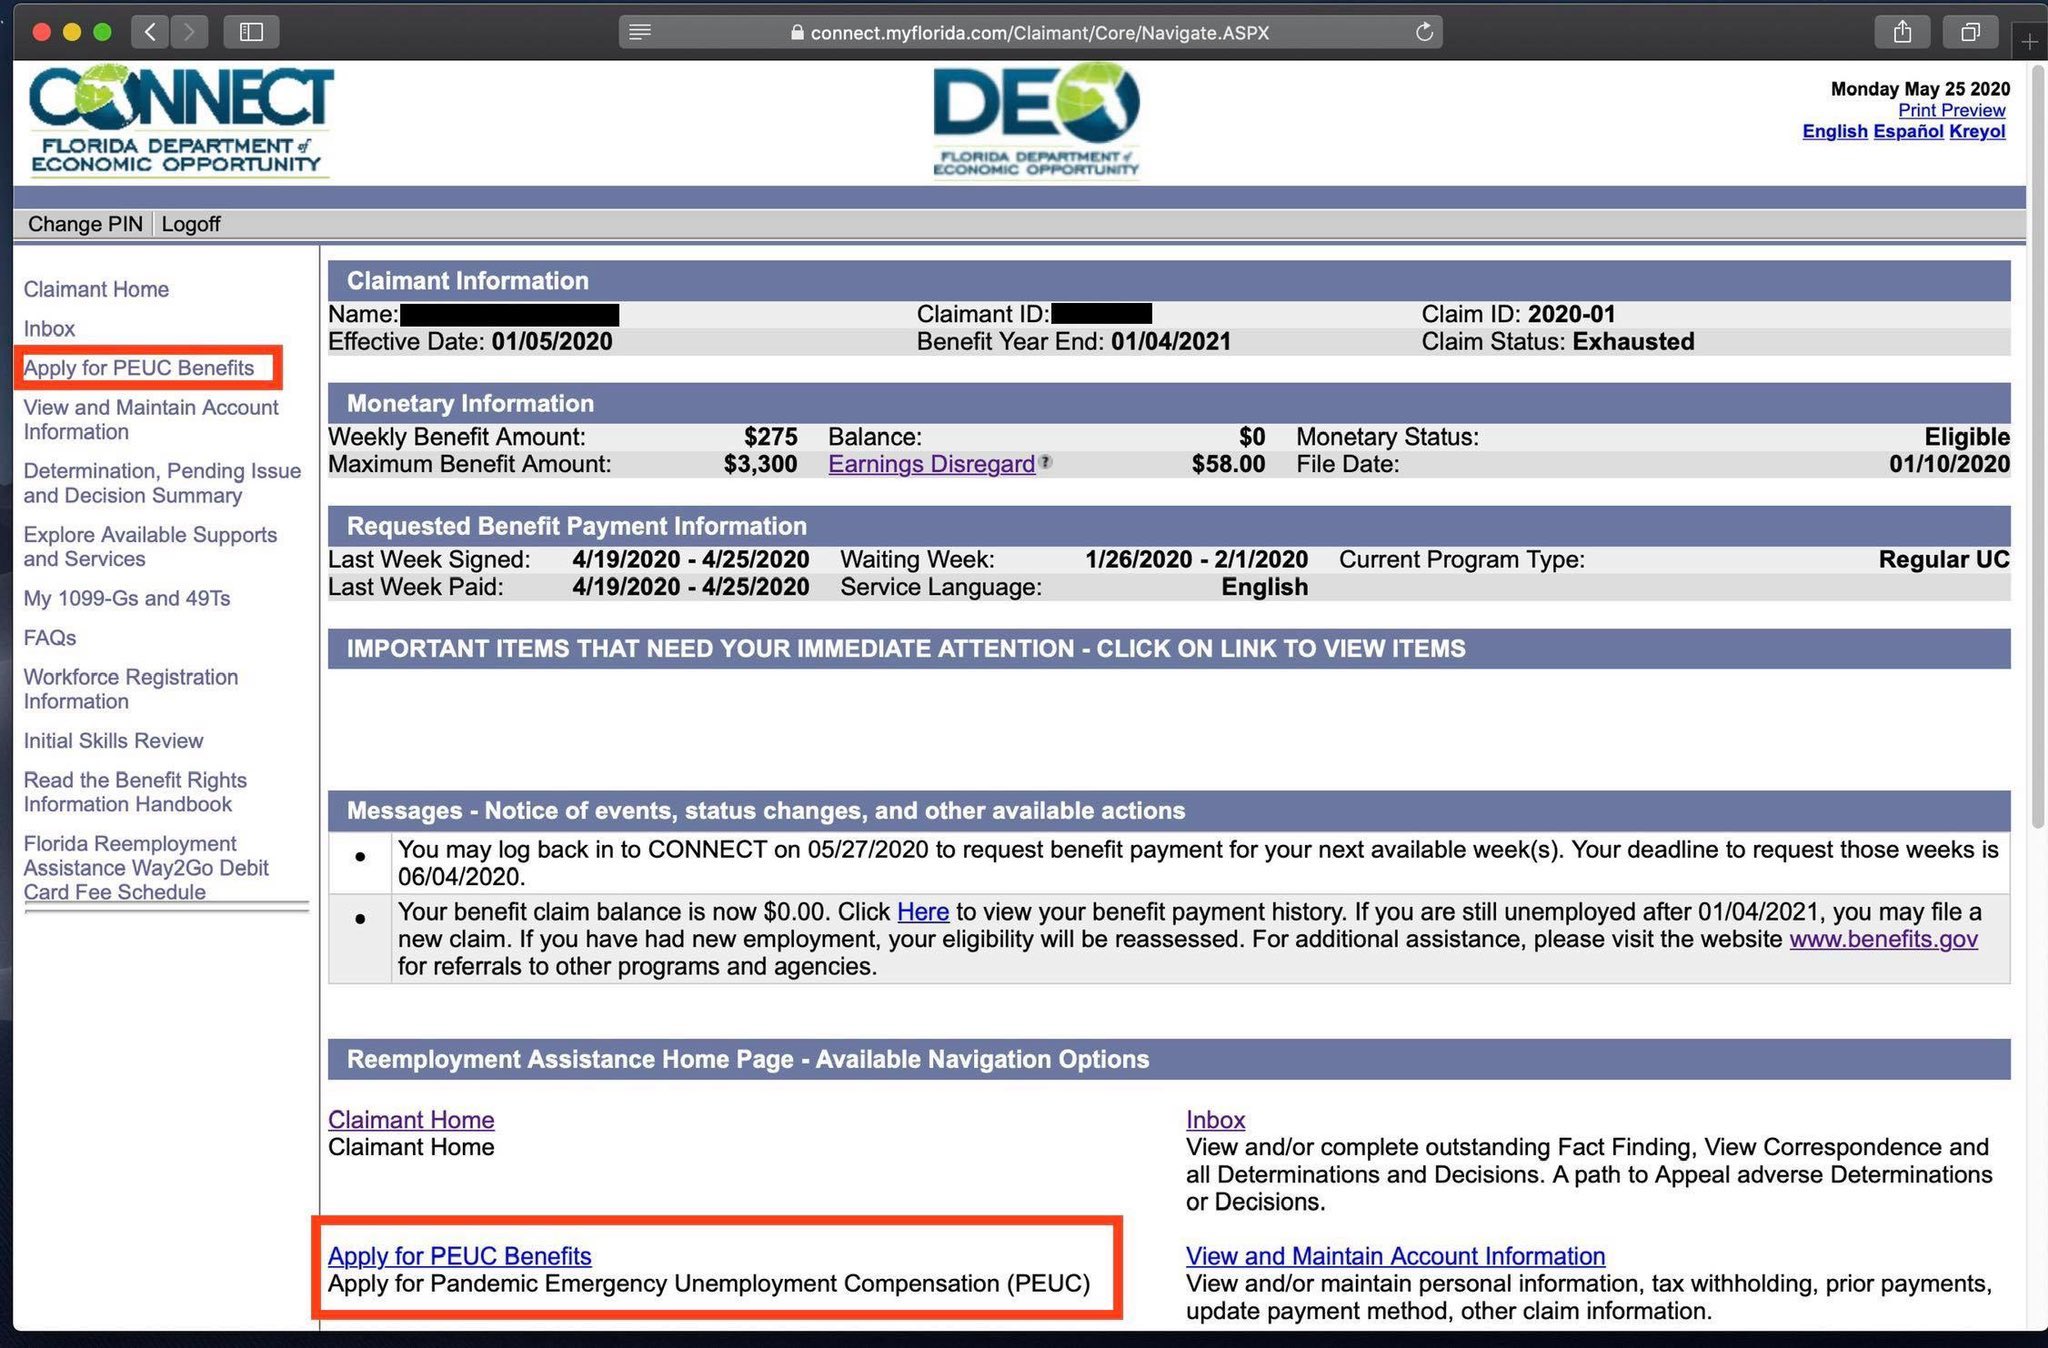Screen dimensions: 2048x1348
Task: Click the File Date 01/10/2020
Action: (1949, 464)
